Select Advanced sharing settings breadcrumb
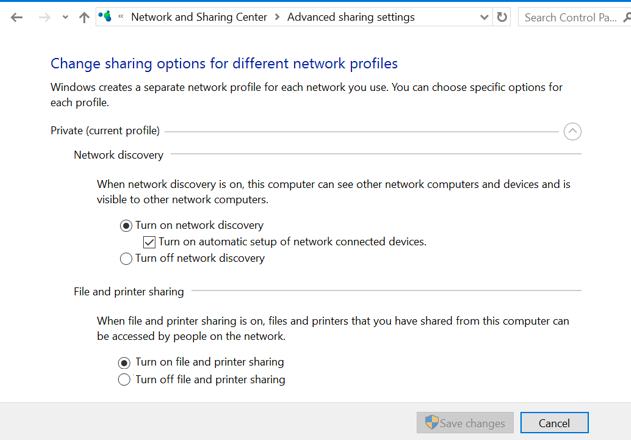 [350, 17]
